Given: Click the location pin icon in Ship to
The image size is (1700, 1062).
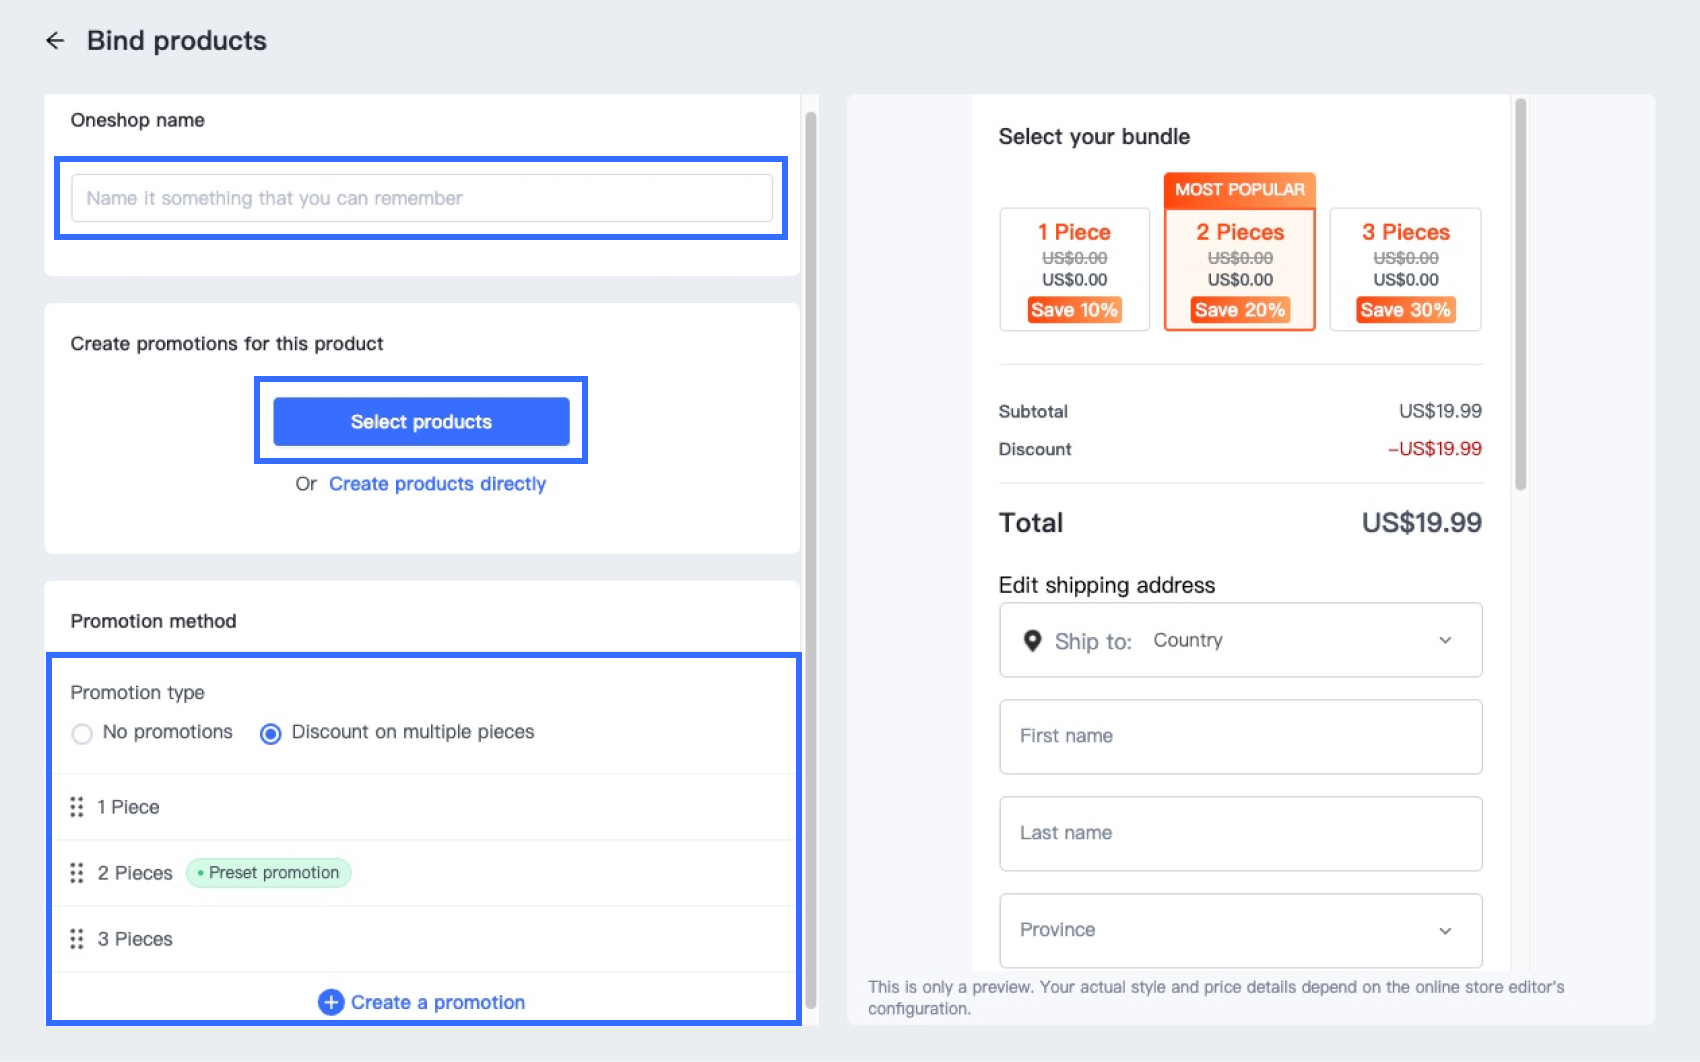Looking at the screenshot, I should click(1032, 641).
